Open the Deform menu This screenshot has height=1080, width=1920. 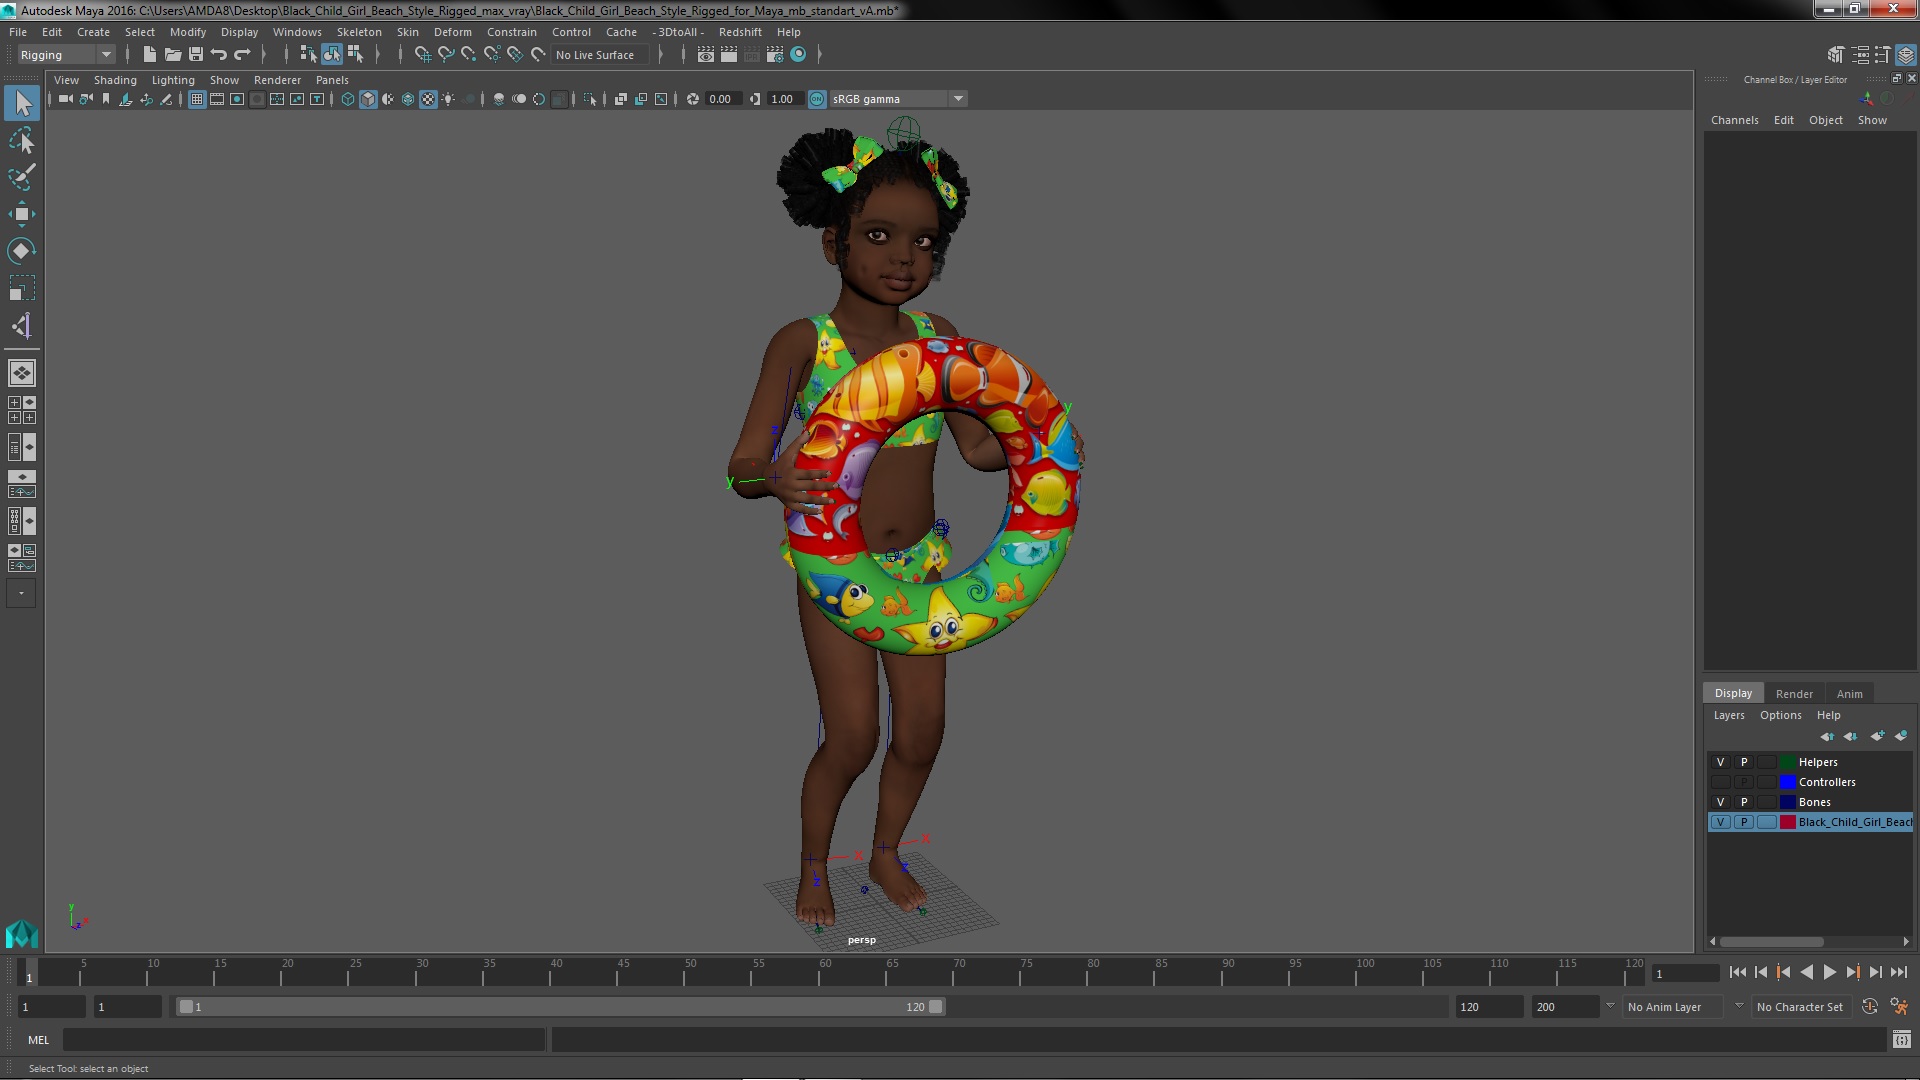point(452,30)
